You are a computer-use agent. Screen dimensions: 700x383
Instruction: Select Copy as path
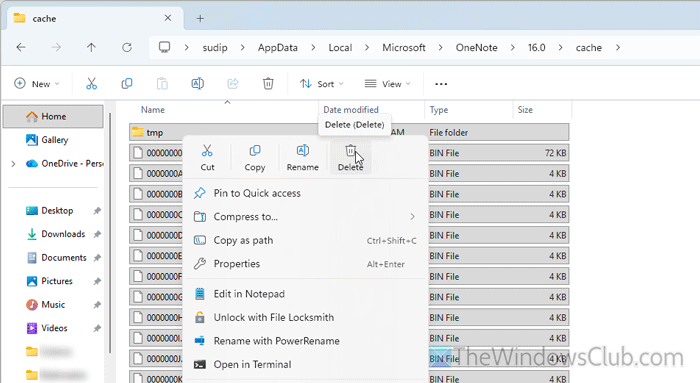(x=305, y=240)
